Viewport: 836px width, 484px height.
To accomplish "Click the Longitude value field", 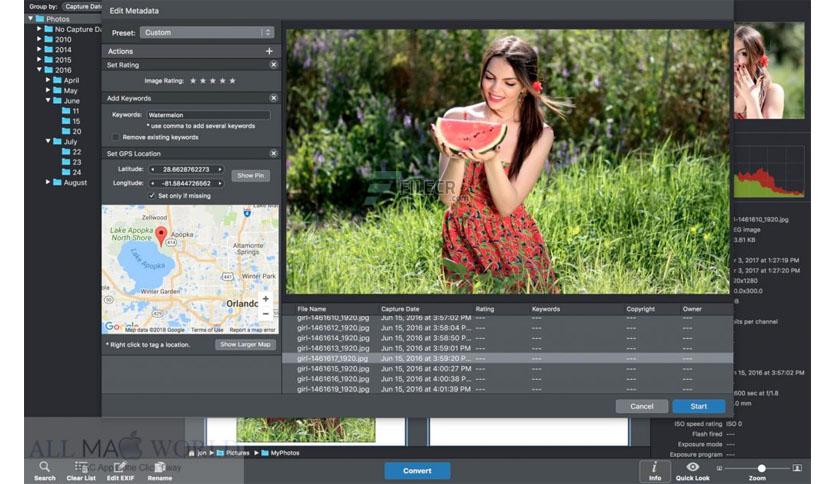I will point(186,183).
